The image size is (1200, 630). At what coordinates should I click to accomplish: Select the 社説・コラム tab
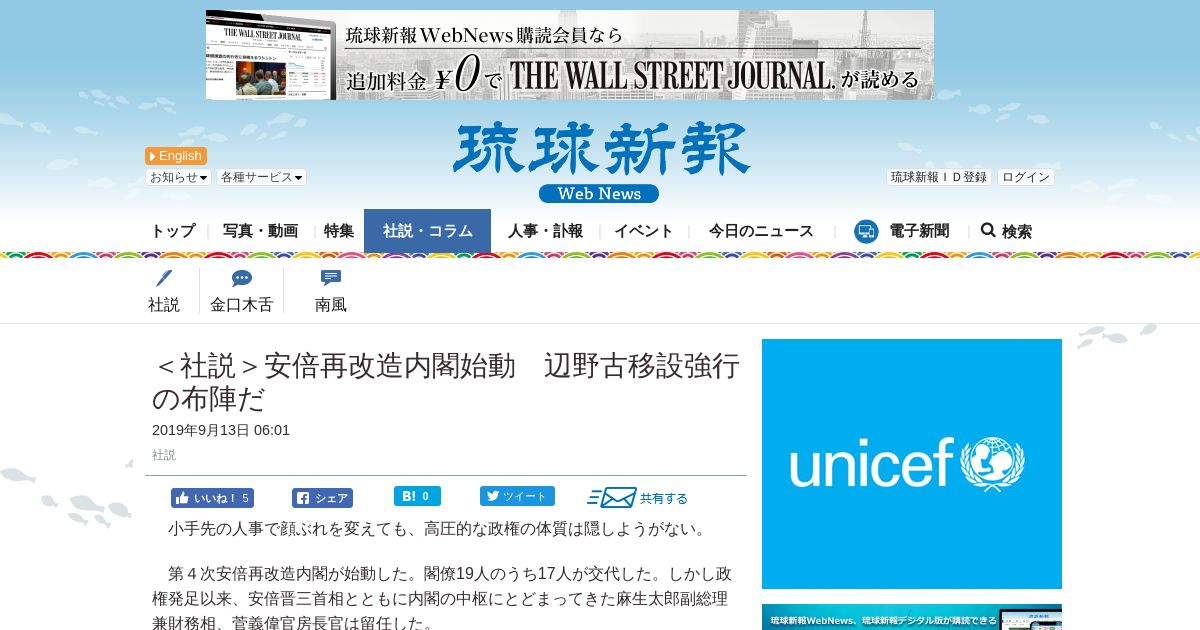point(428,231)
